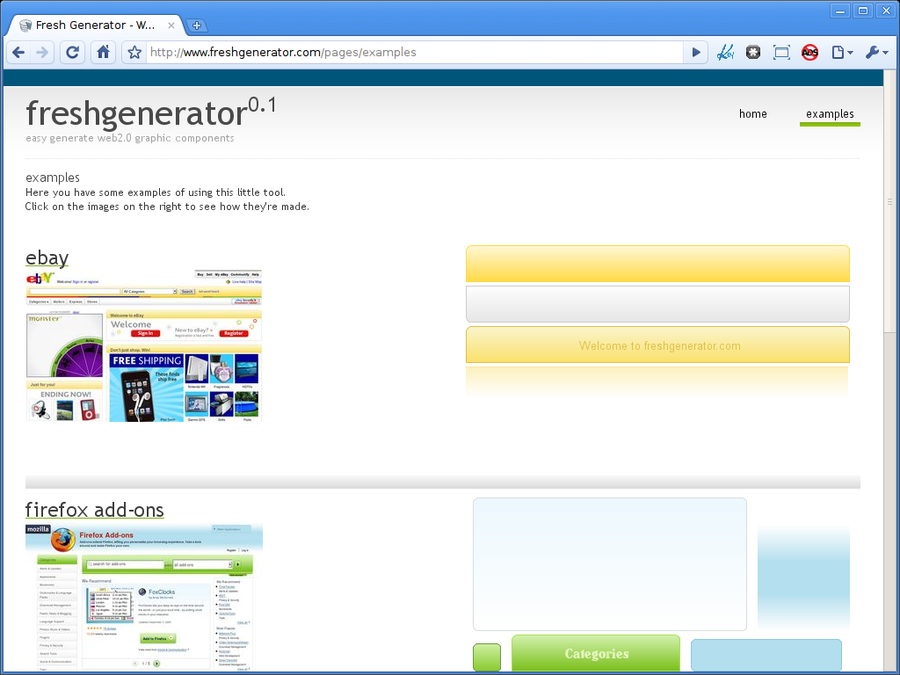Select the Fresh Generator tab

pyautogui.click(x=95, y=25)
